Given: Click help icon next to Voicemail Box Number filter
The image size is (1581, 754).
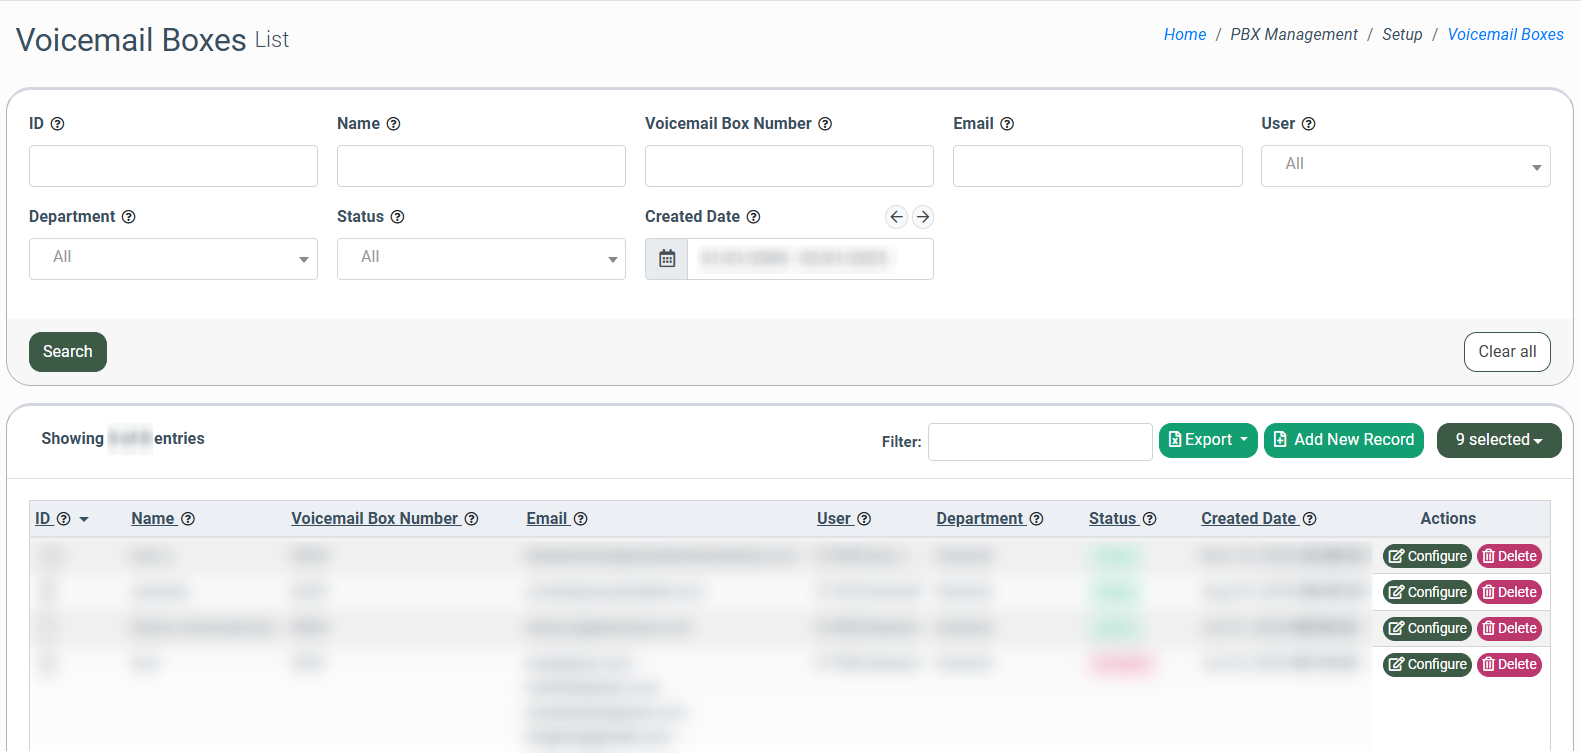Looking at the screenshot, I should (825, 124).
